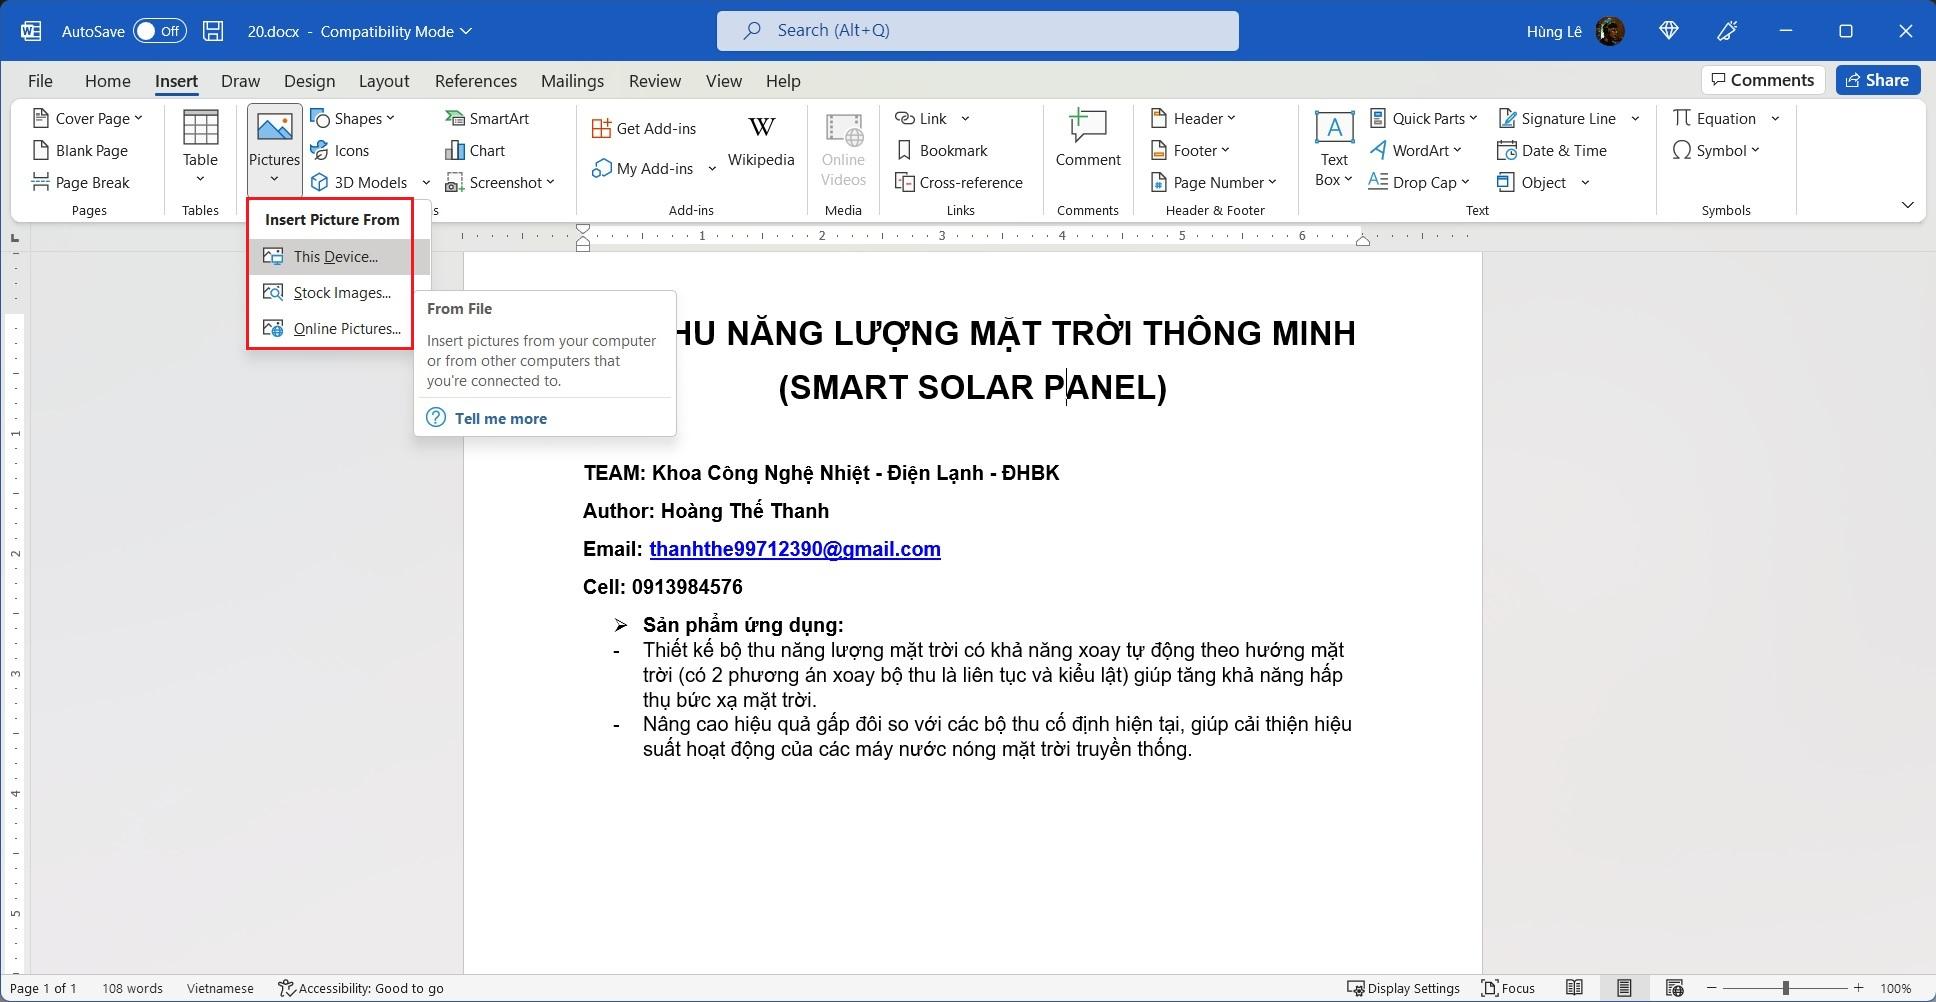The height and width of the screenshot is (1002, 1936).
Task: Open the Wikipedia add-in
Action: point(761,140)
